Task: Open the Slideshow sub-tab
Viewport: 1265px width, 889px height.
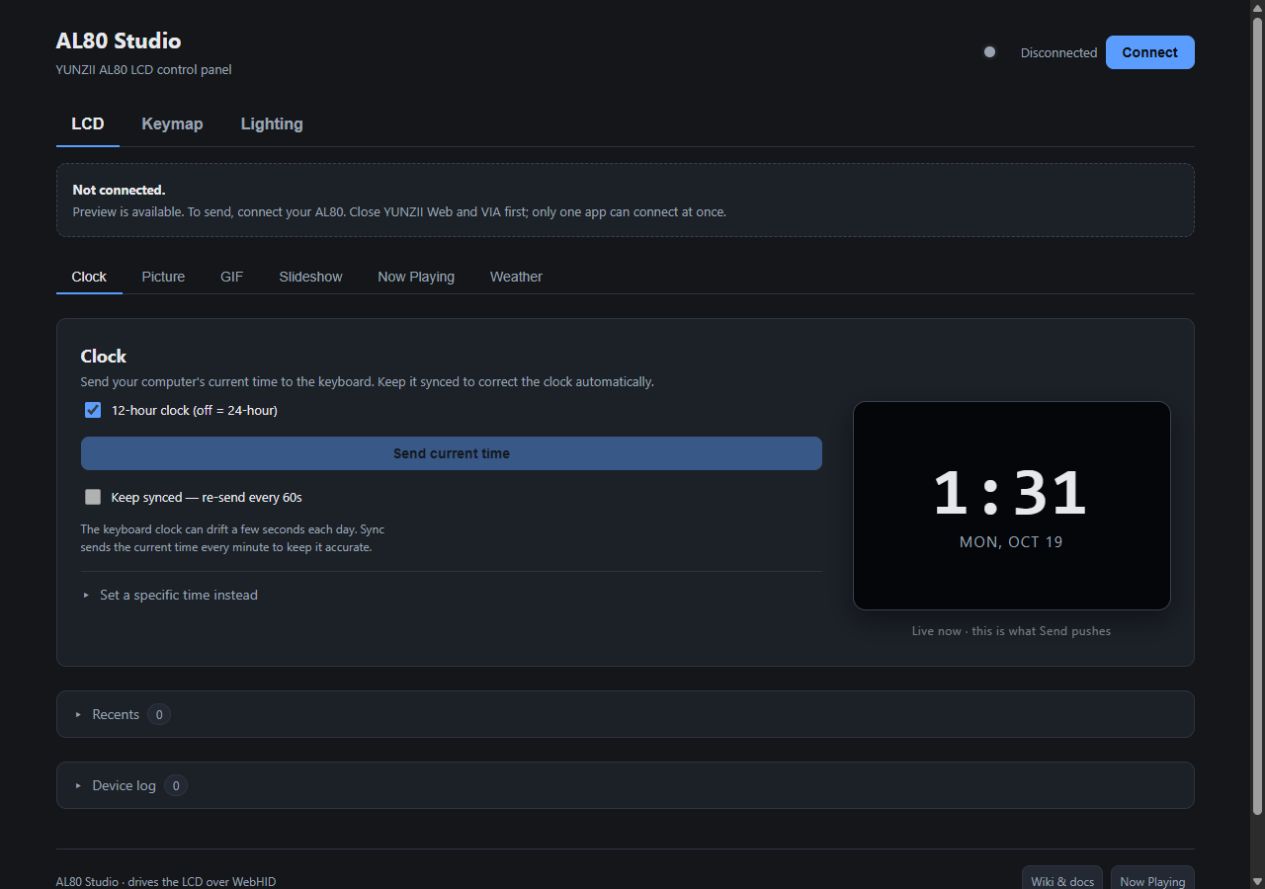Action: coord(310,277)
